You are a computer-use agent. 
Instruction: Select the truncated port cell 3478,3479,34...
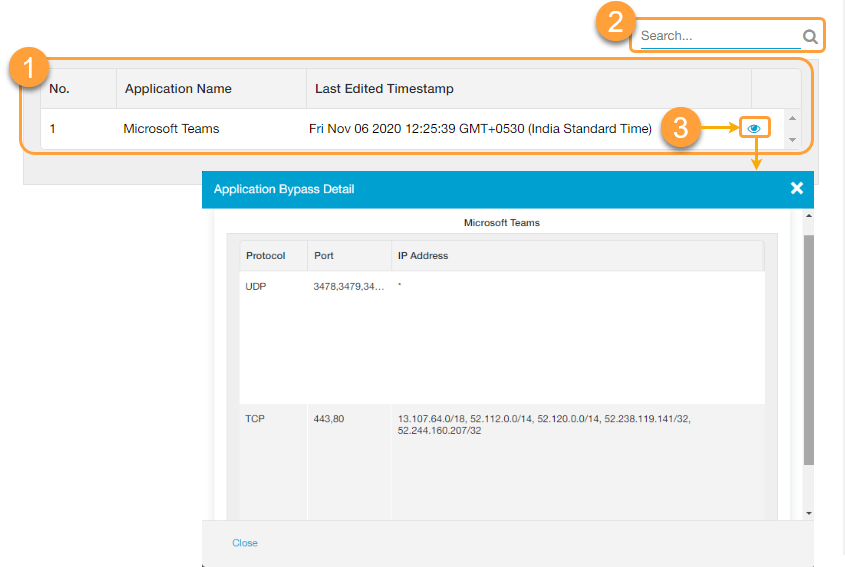[x=349, y=286]
